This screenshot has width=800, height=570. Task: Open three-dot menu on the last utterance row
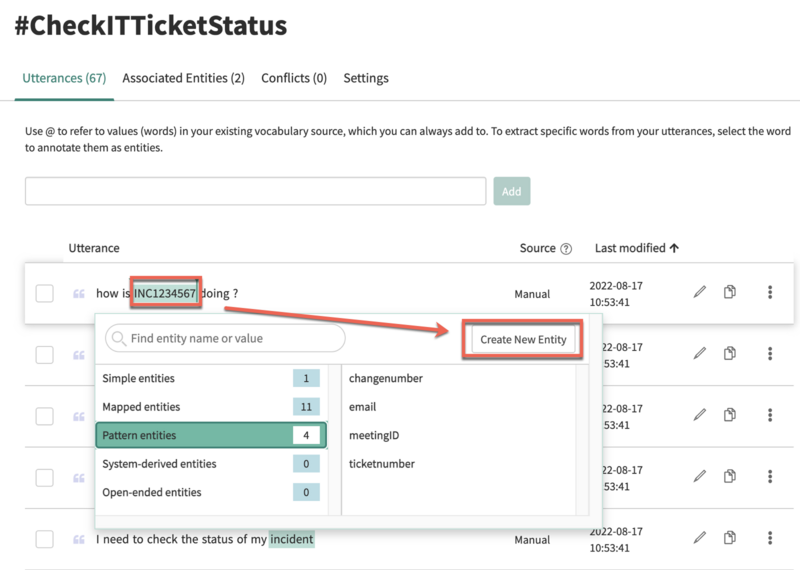770,537
